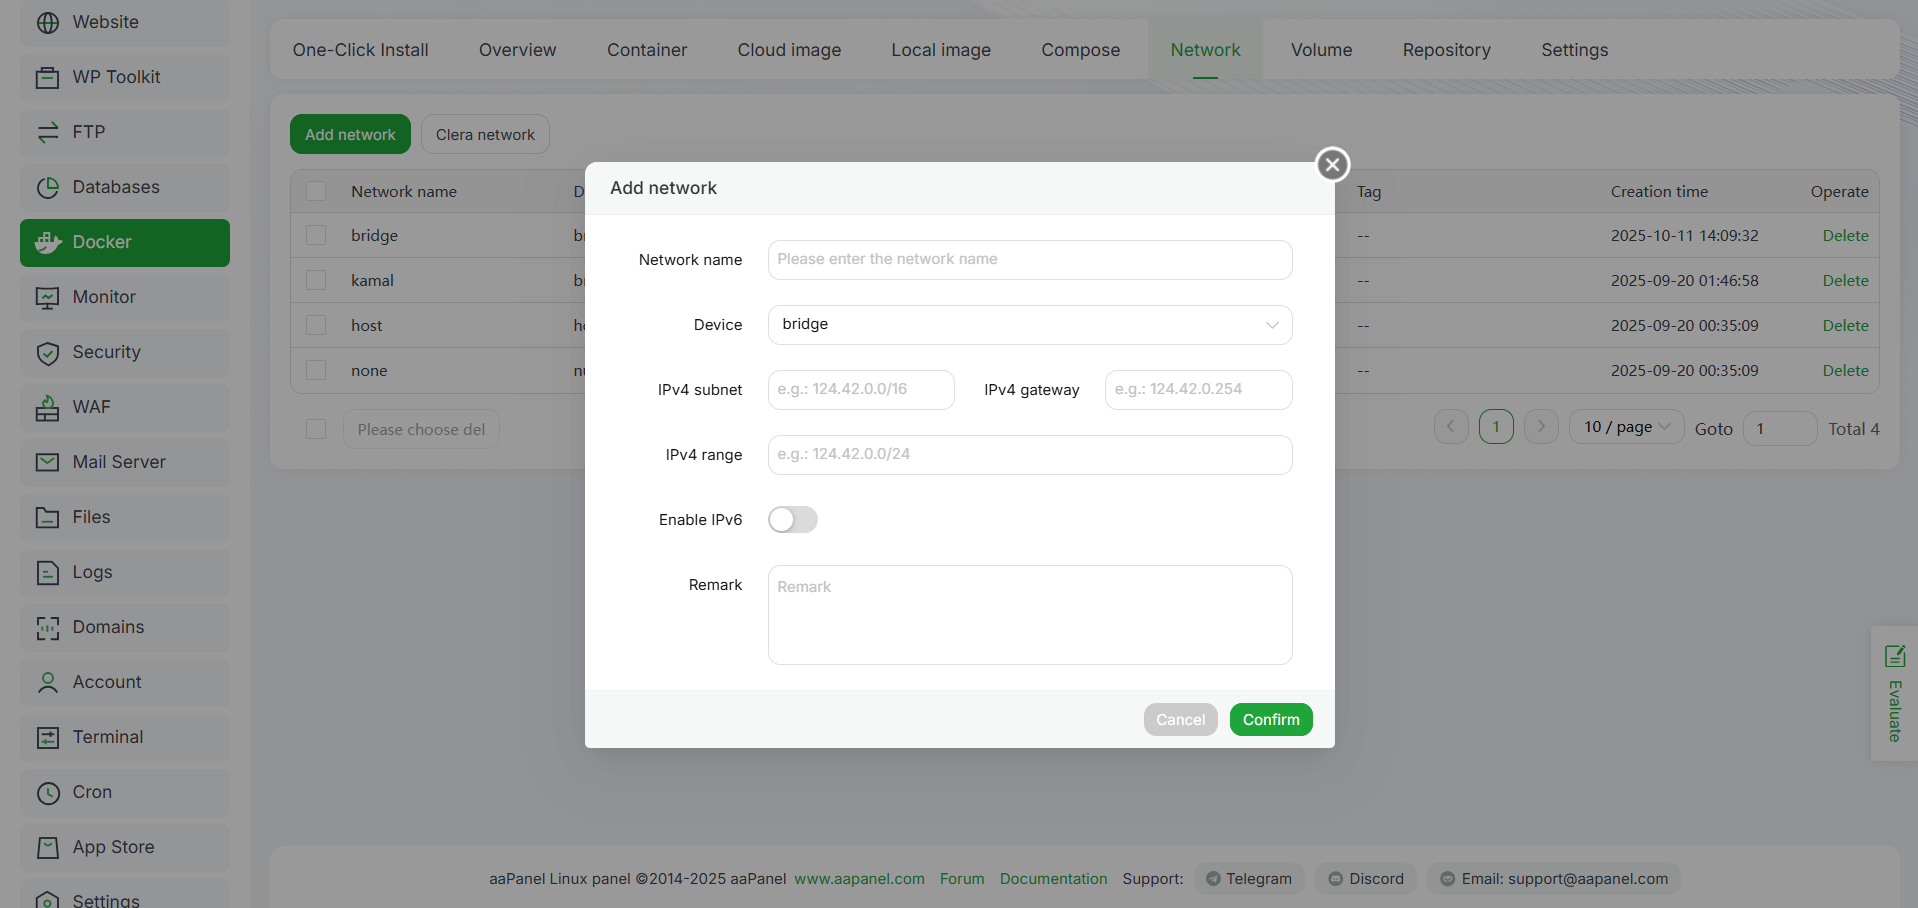Open www.aapanel.com link
Image resolution: width=1918 pixels, height=908 pixels.
coord(859,879)
